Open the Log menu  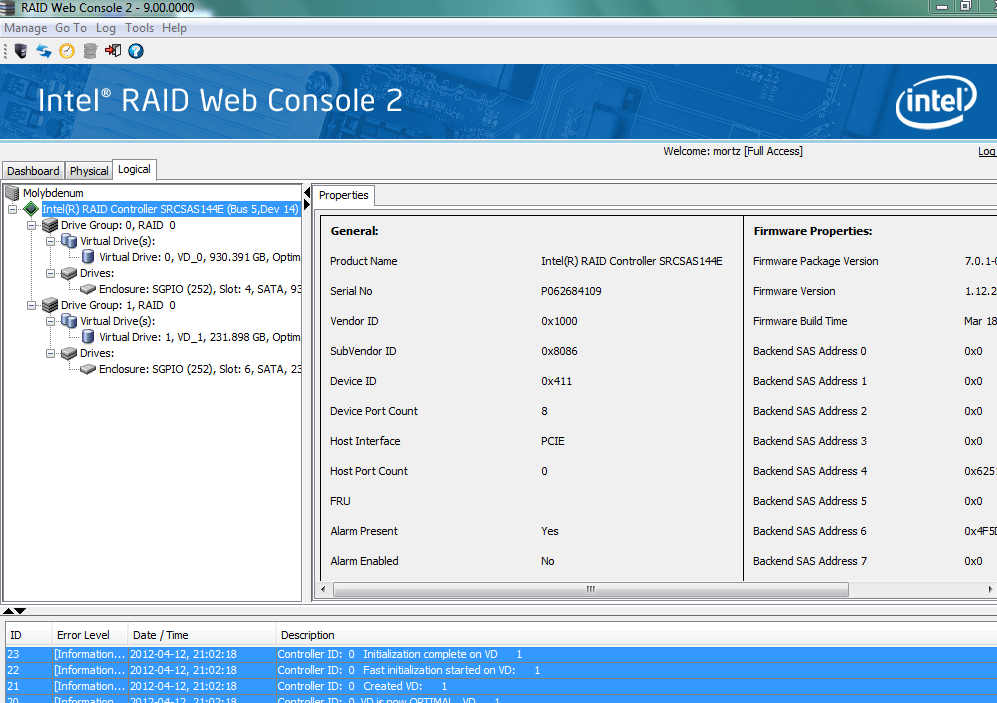point(106,28)
